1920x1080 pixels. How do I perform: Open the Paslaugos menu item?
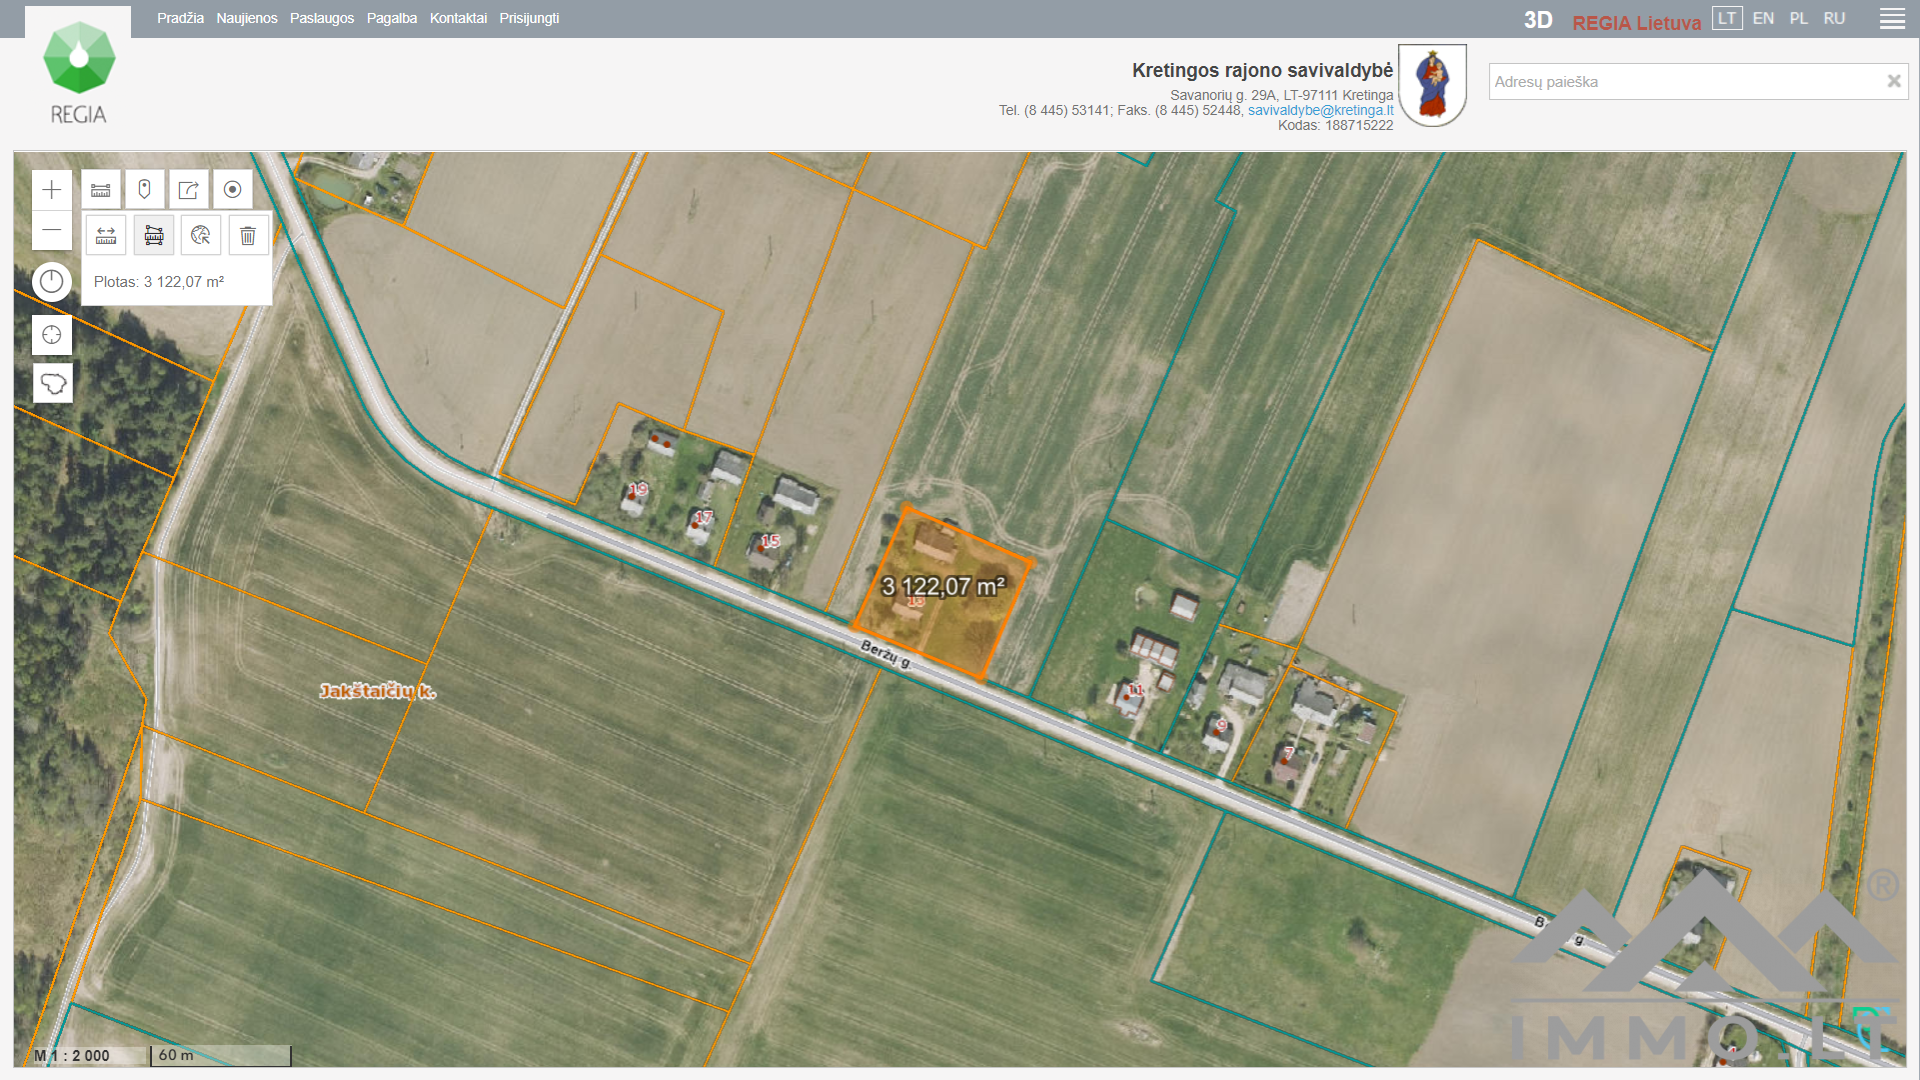322,18
